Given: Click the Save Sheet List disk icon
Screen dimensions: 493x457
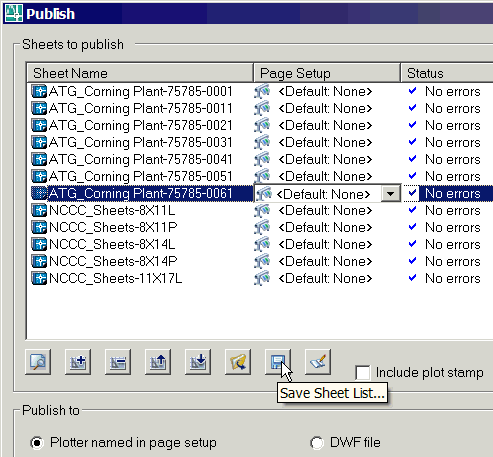Looking at the screenshot, I should (x=278, y=362).
